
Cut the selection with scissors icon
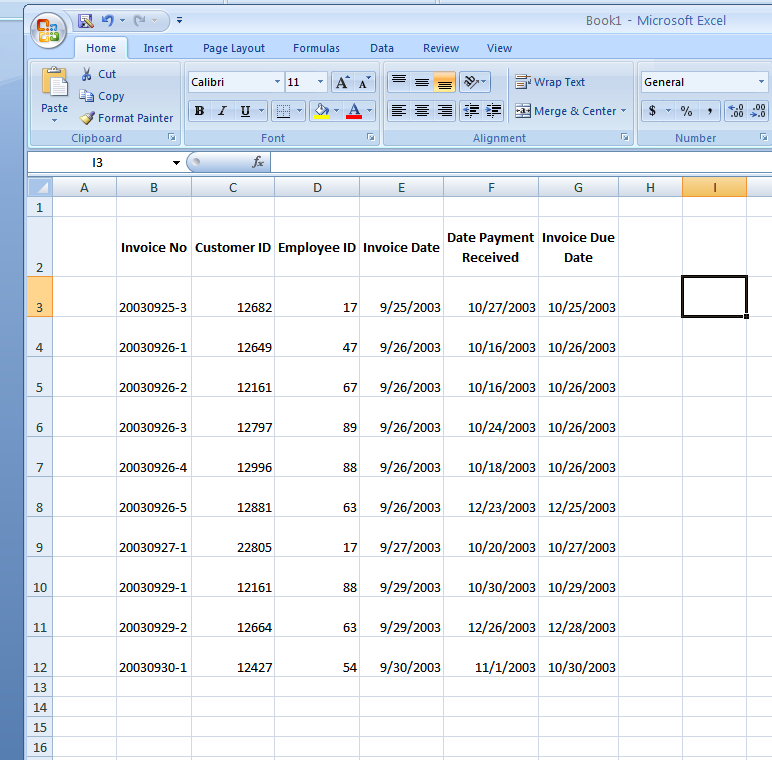pyautogui.click(x=87, y=74)
